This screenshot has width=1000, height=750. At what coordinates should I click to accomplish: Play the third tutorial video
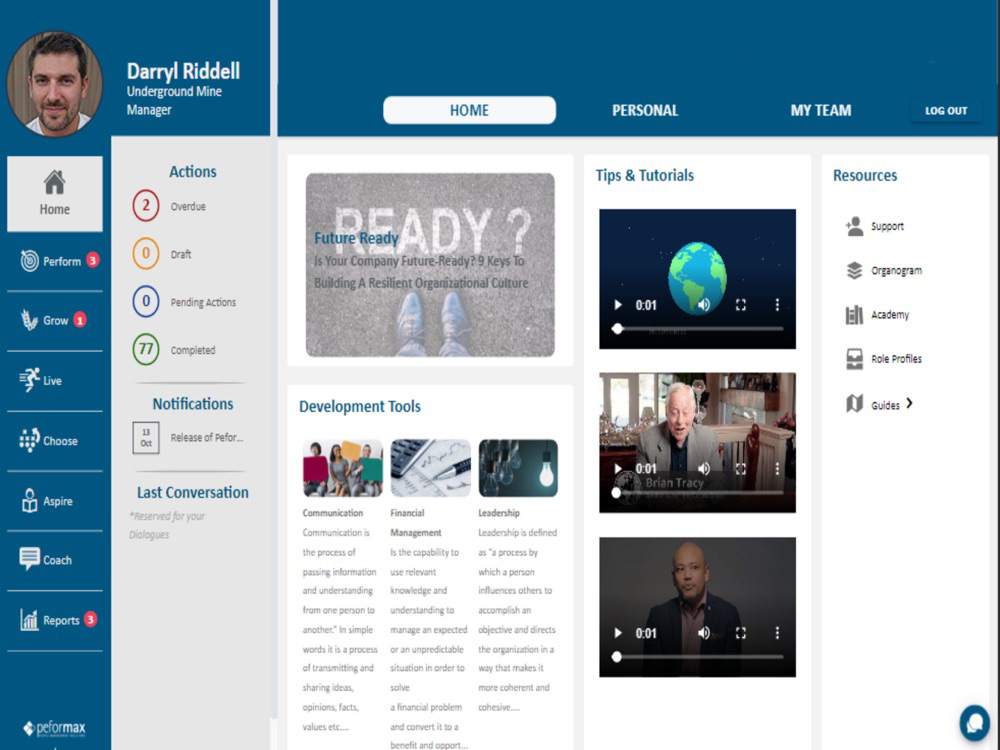coord(617,633)
